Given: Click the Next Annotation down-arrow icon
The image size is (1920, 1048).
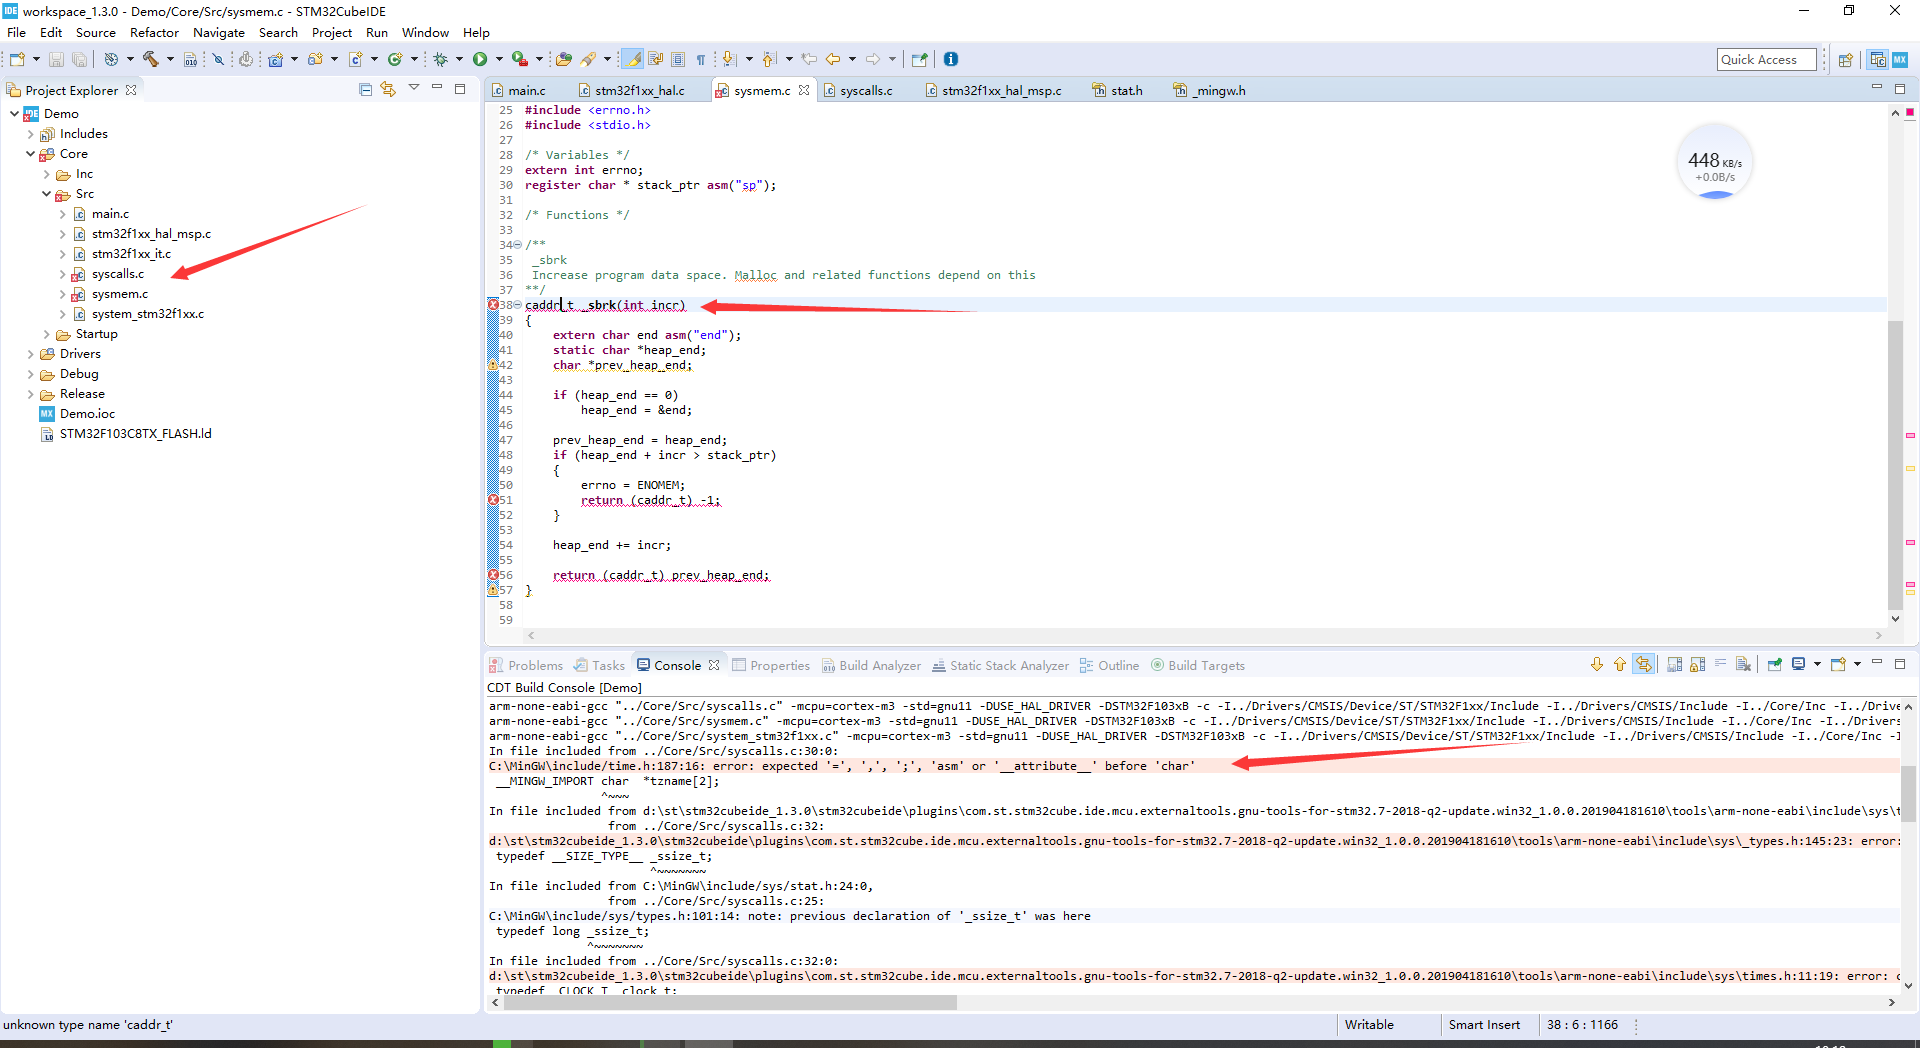Looking at the screenshot, I should pyautogui.click(x=729, y=59).
